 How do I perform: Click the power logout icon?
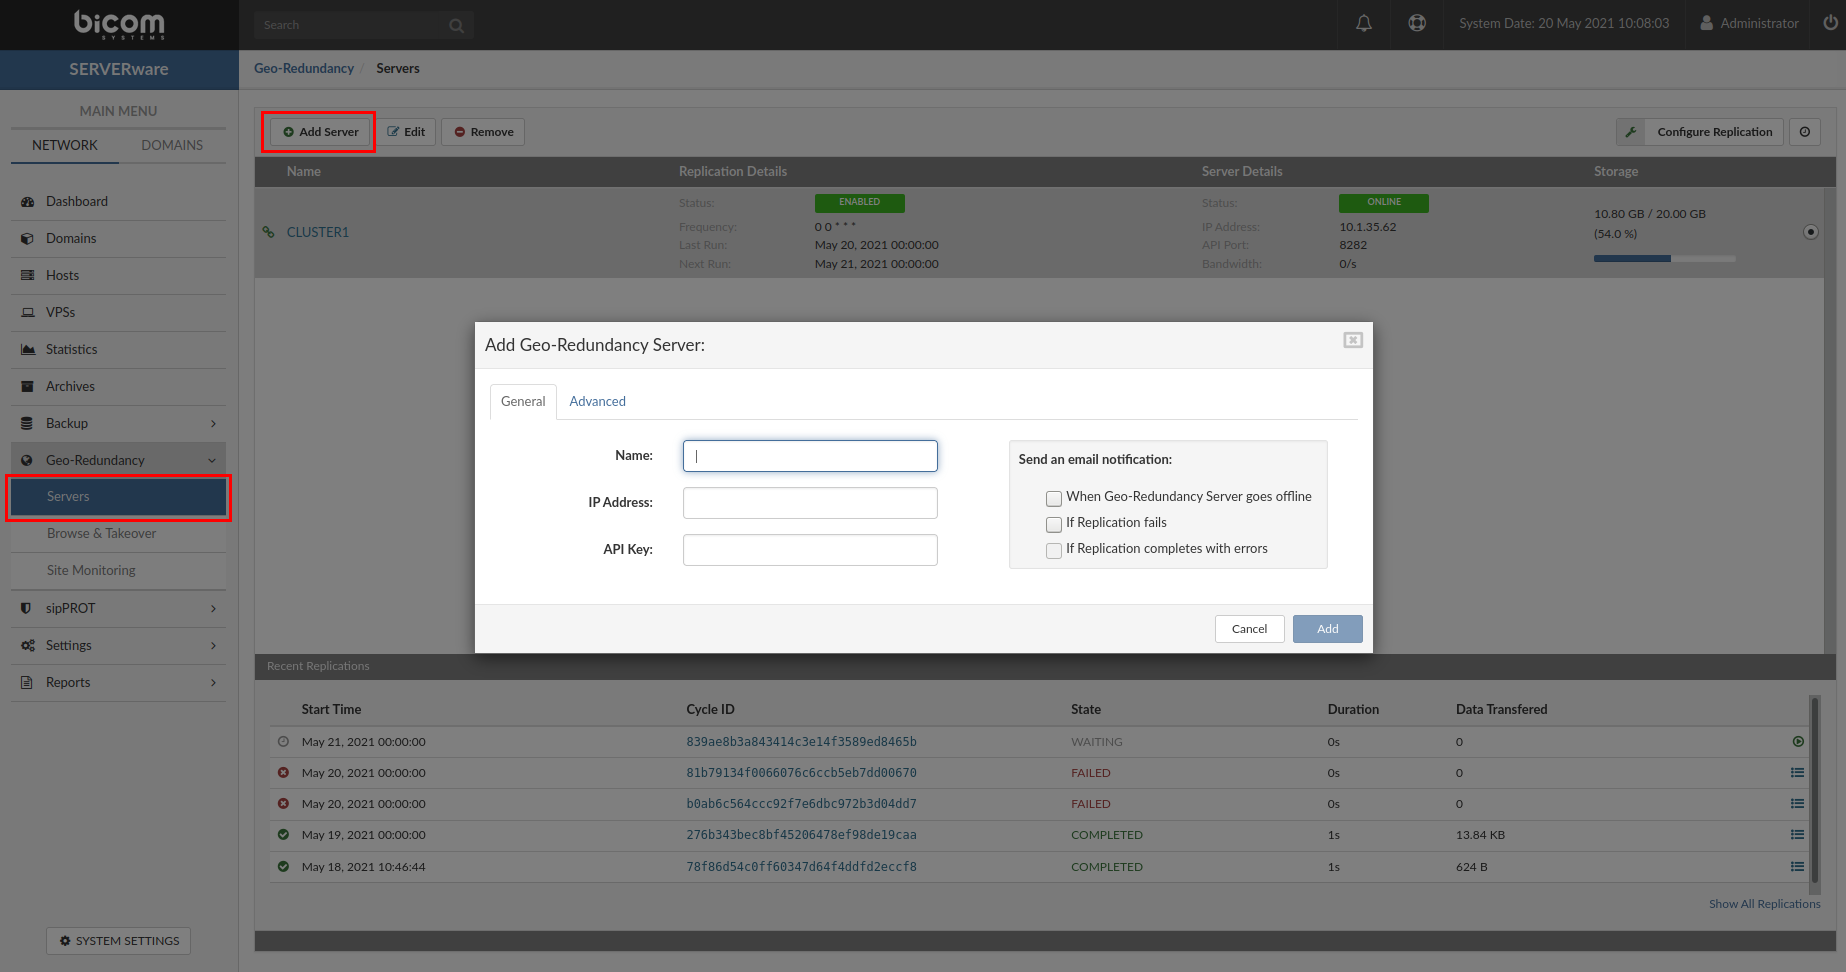1829,23
